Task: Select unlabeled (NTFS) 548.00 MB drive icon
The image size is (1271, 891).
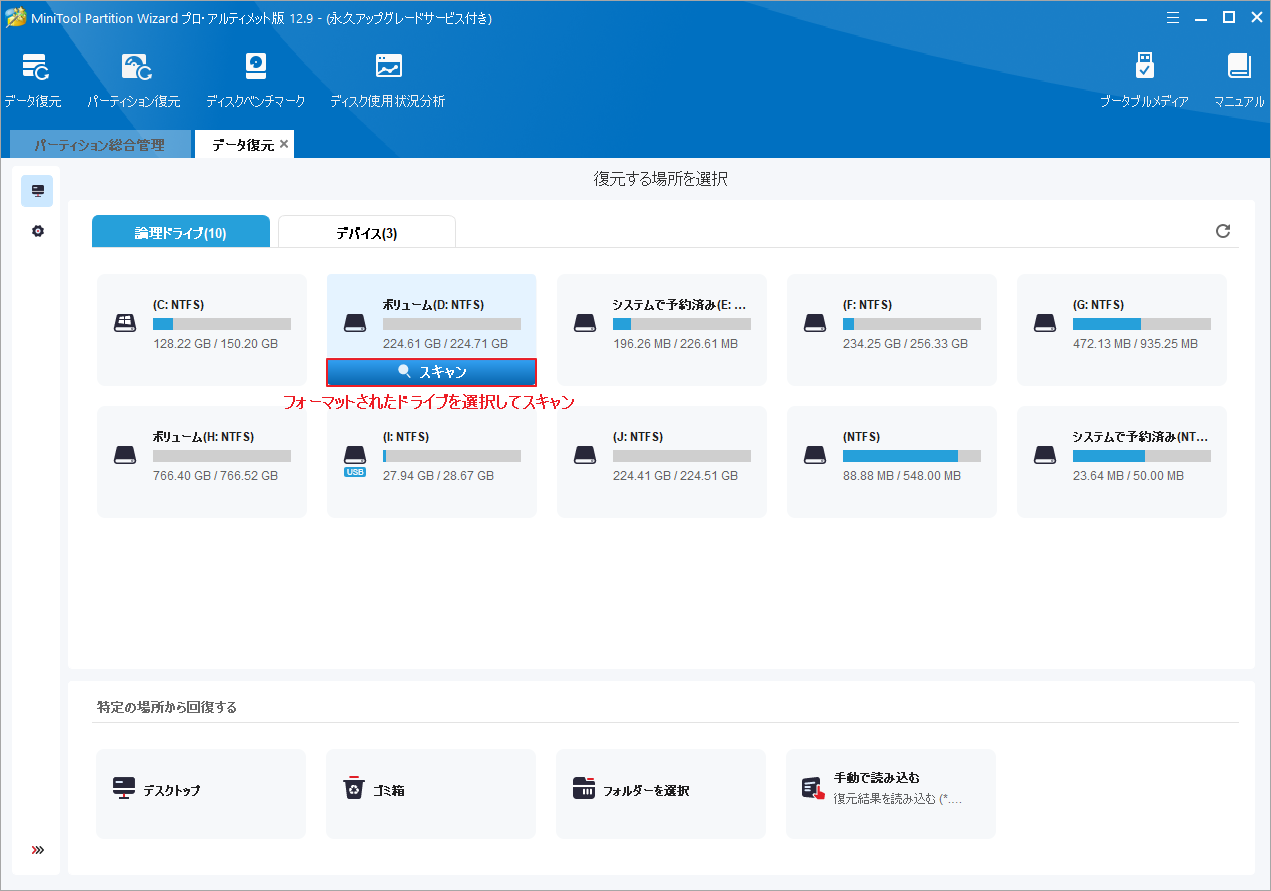Action: (815, 456)
